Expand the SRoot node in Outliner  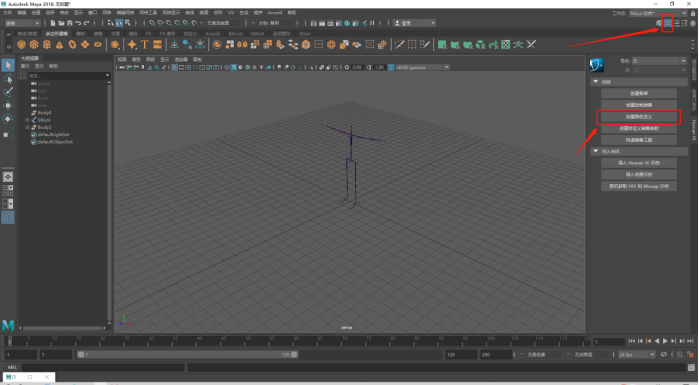[x=27, y=120]
